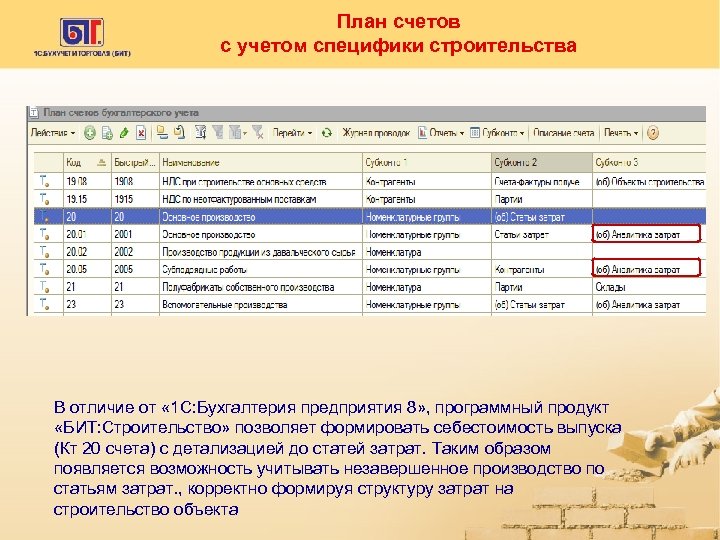Click the account icon in row 19.08
720x540 pixels.
tap(45, 182)
